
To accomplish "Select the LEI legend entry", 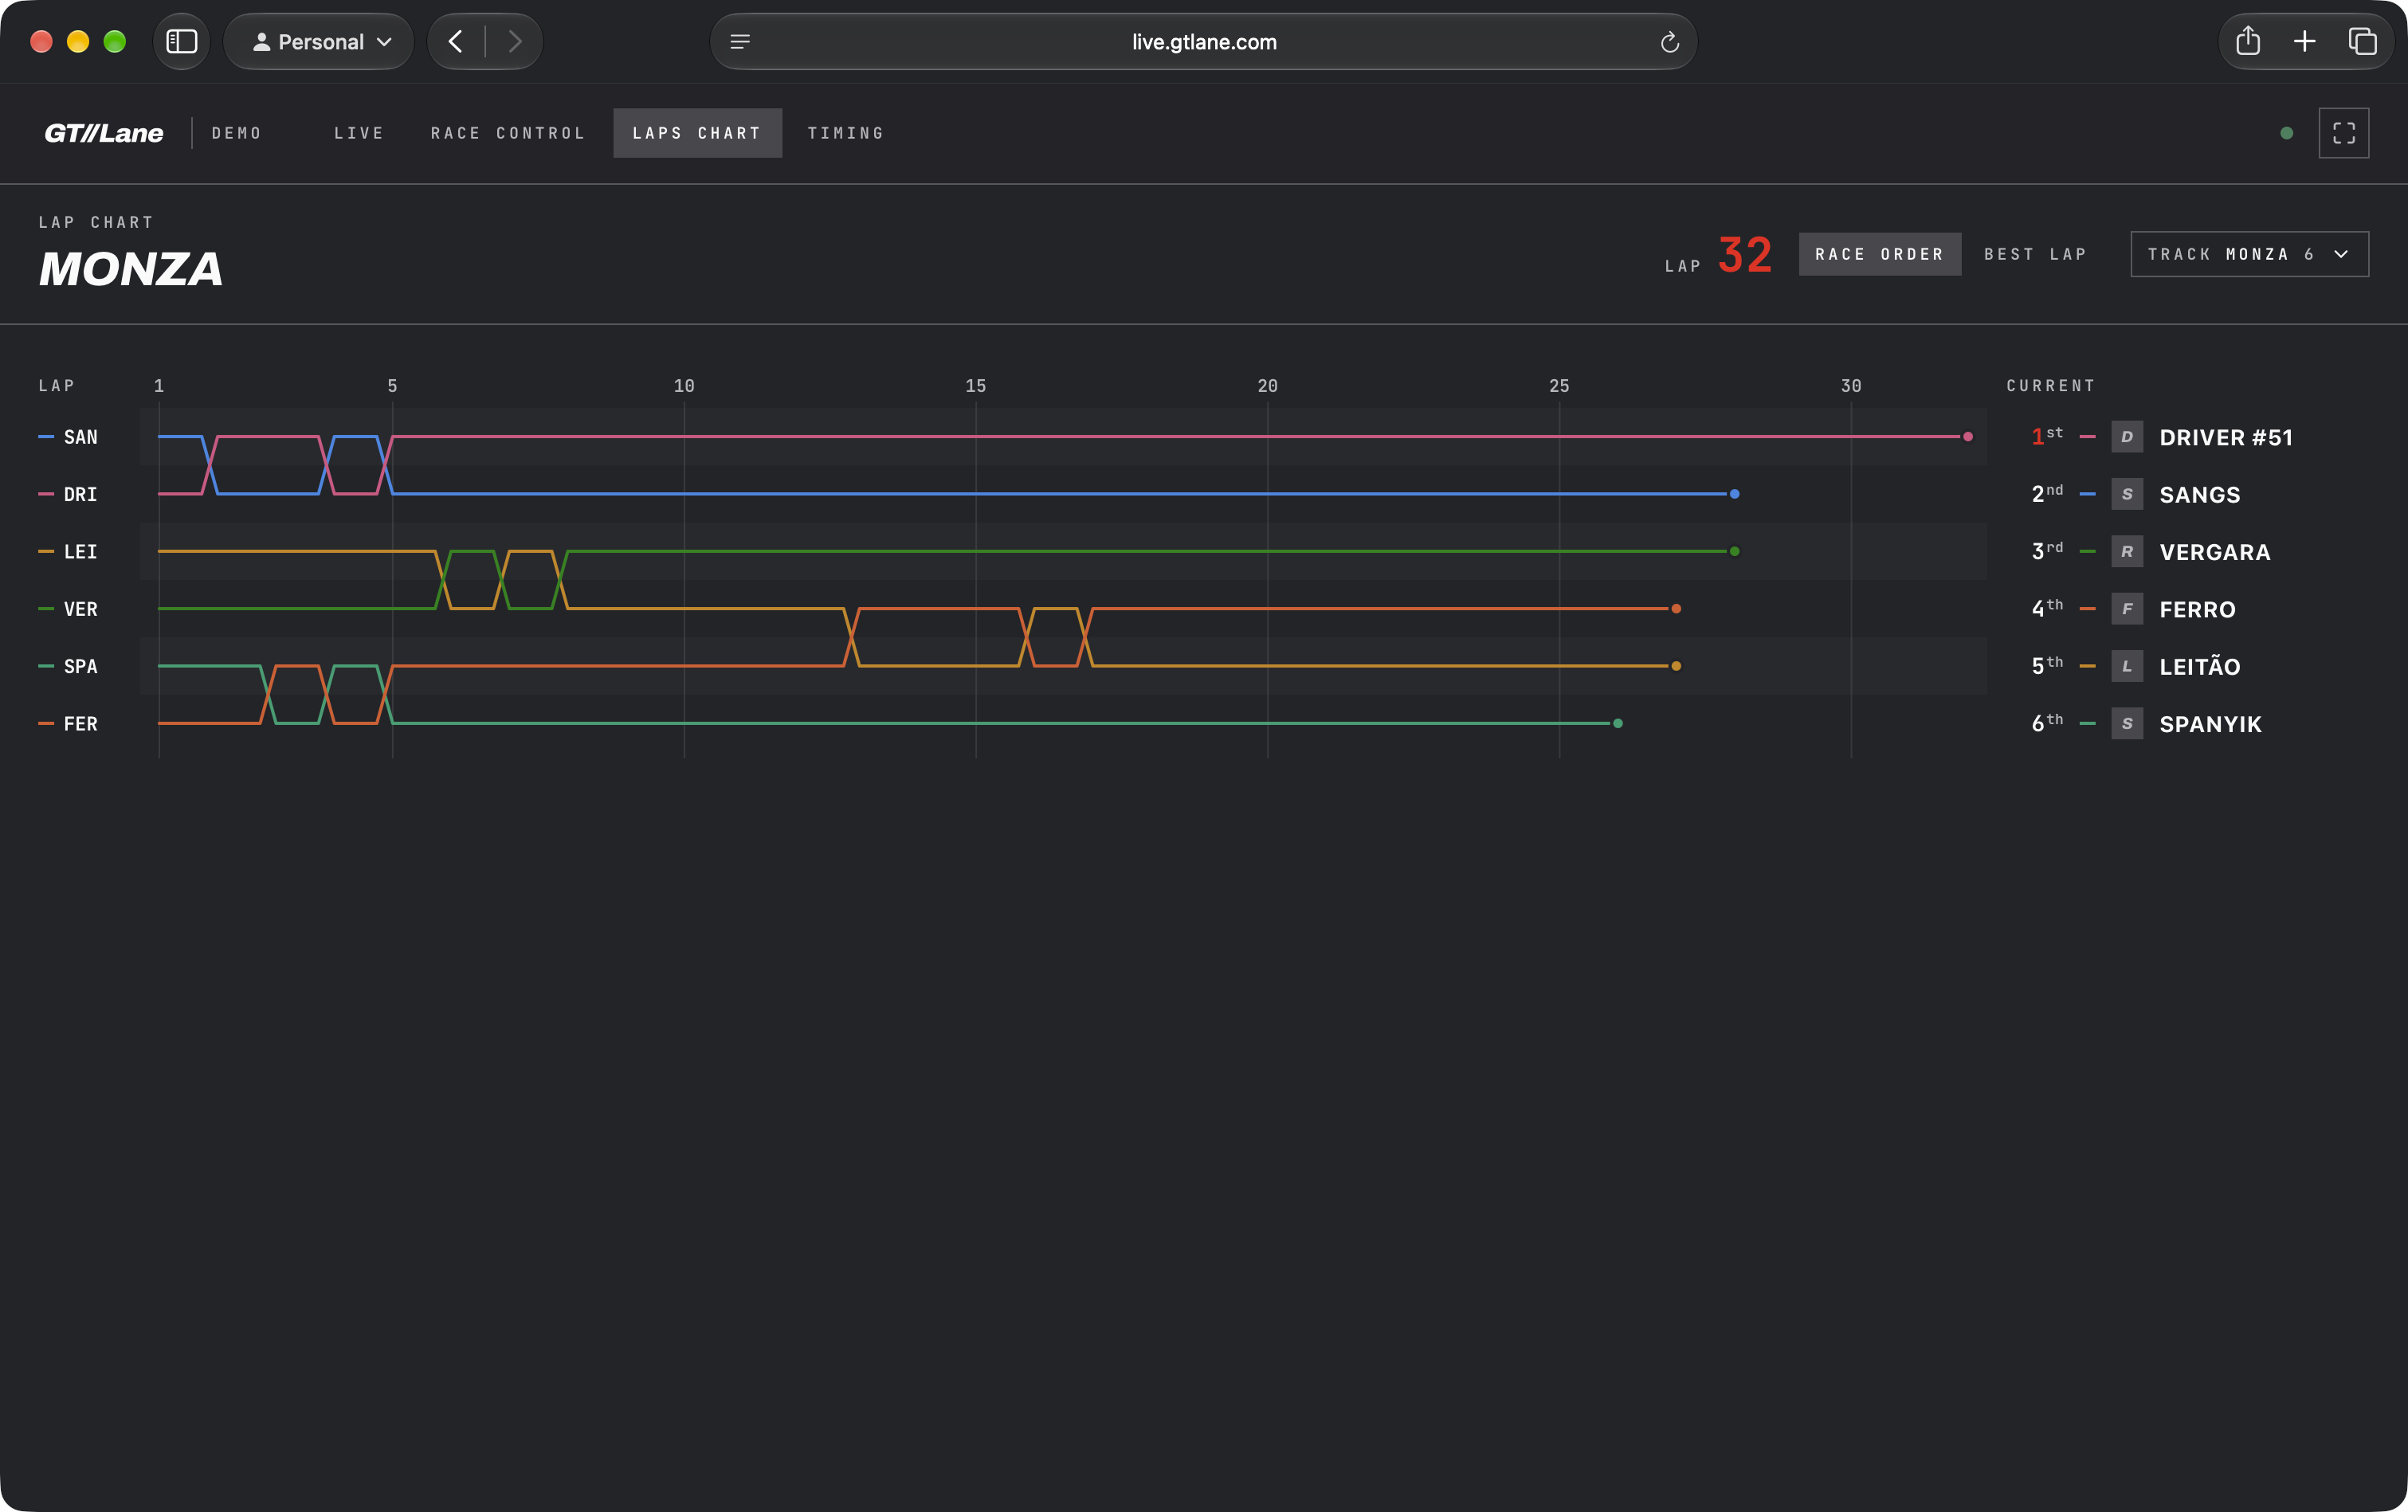I will click(x=69, y=552).
